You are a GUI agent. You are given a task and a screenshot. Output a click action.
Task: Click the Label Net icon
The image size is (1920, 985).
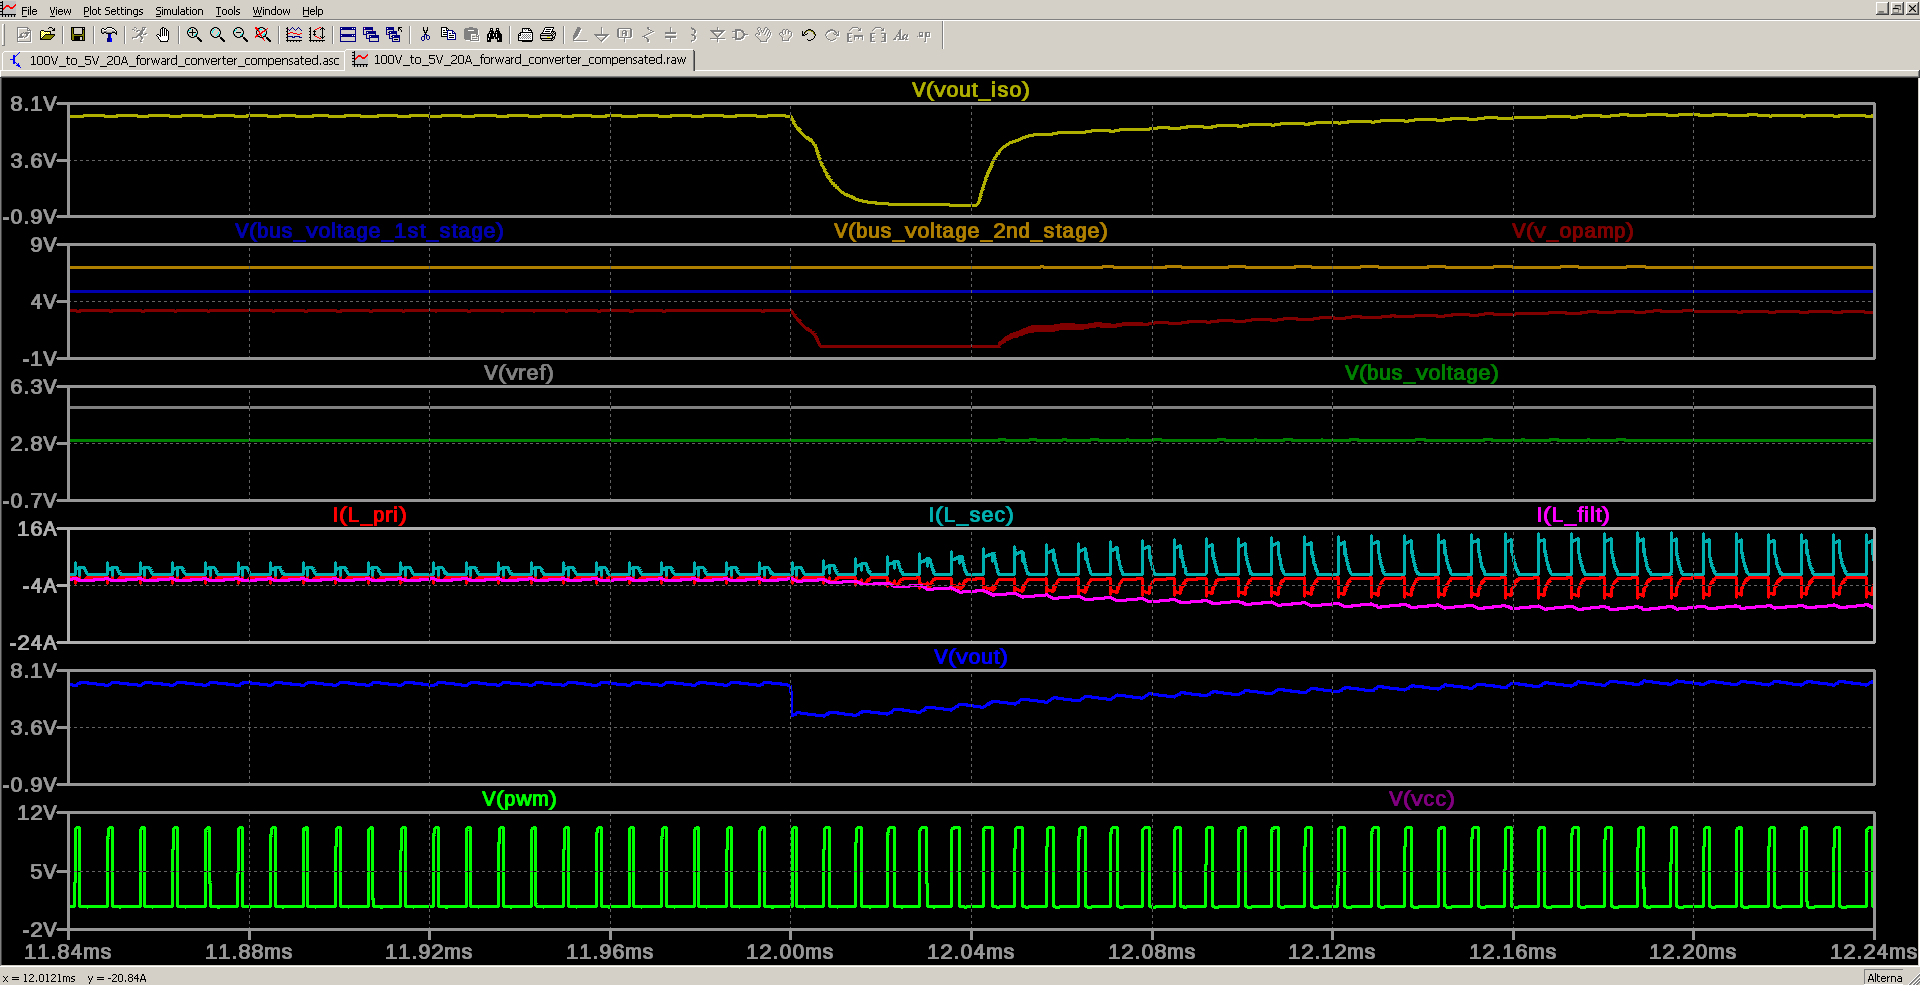[x=625, y=35]
